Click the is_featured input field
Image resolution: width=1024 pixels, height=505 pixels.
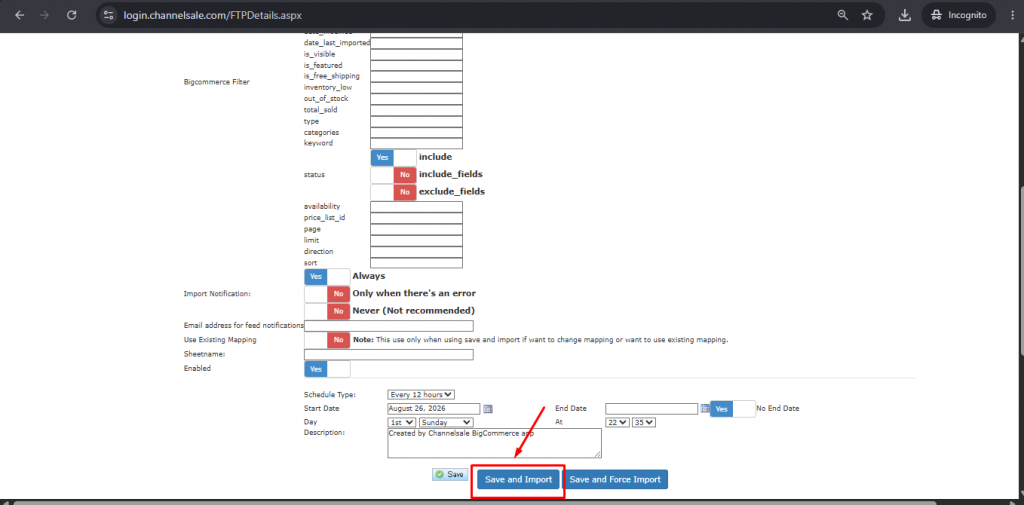(417, 65)
